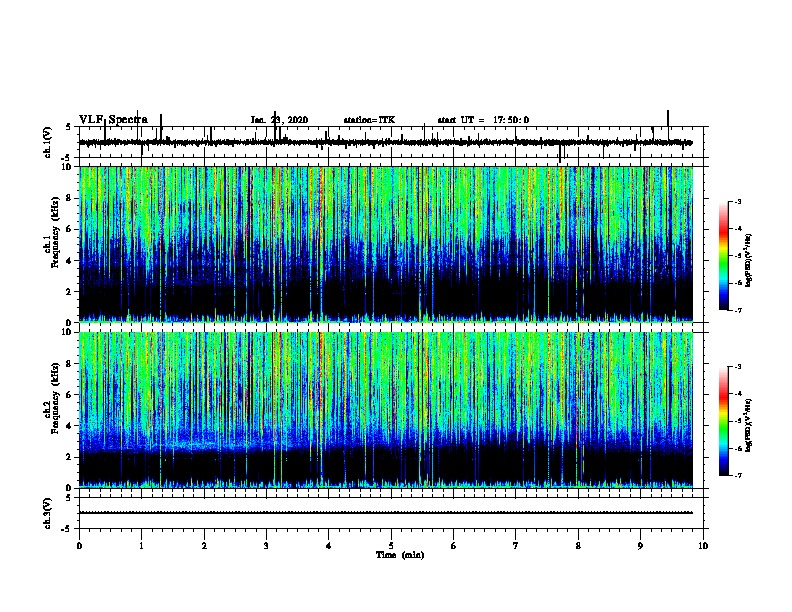Click the "-5" tick on ch.3(V) axis
The image size is (792, 612).
click(x=67, y=529)
